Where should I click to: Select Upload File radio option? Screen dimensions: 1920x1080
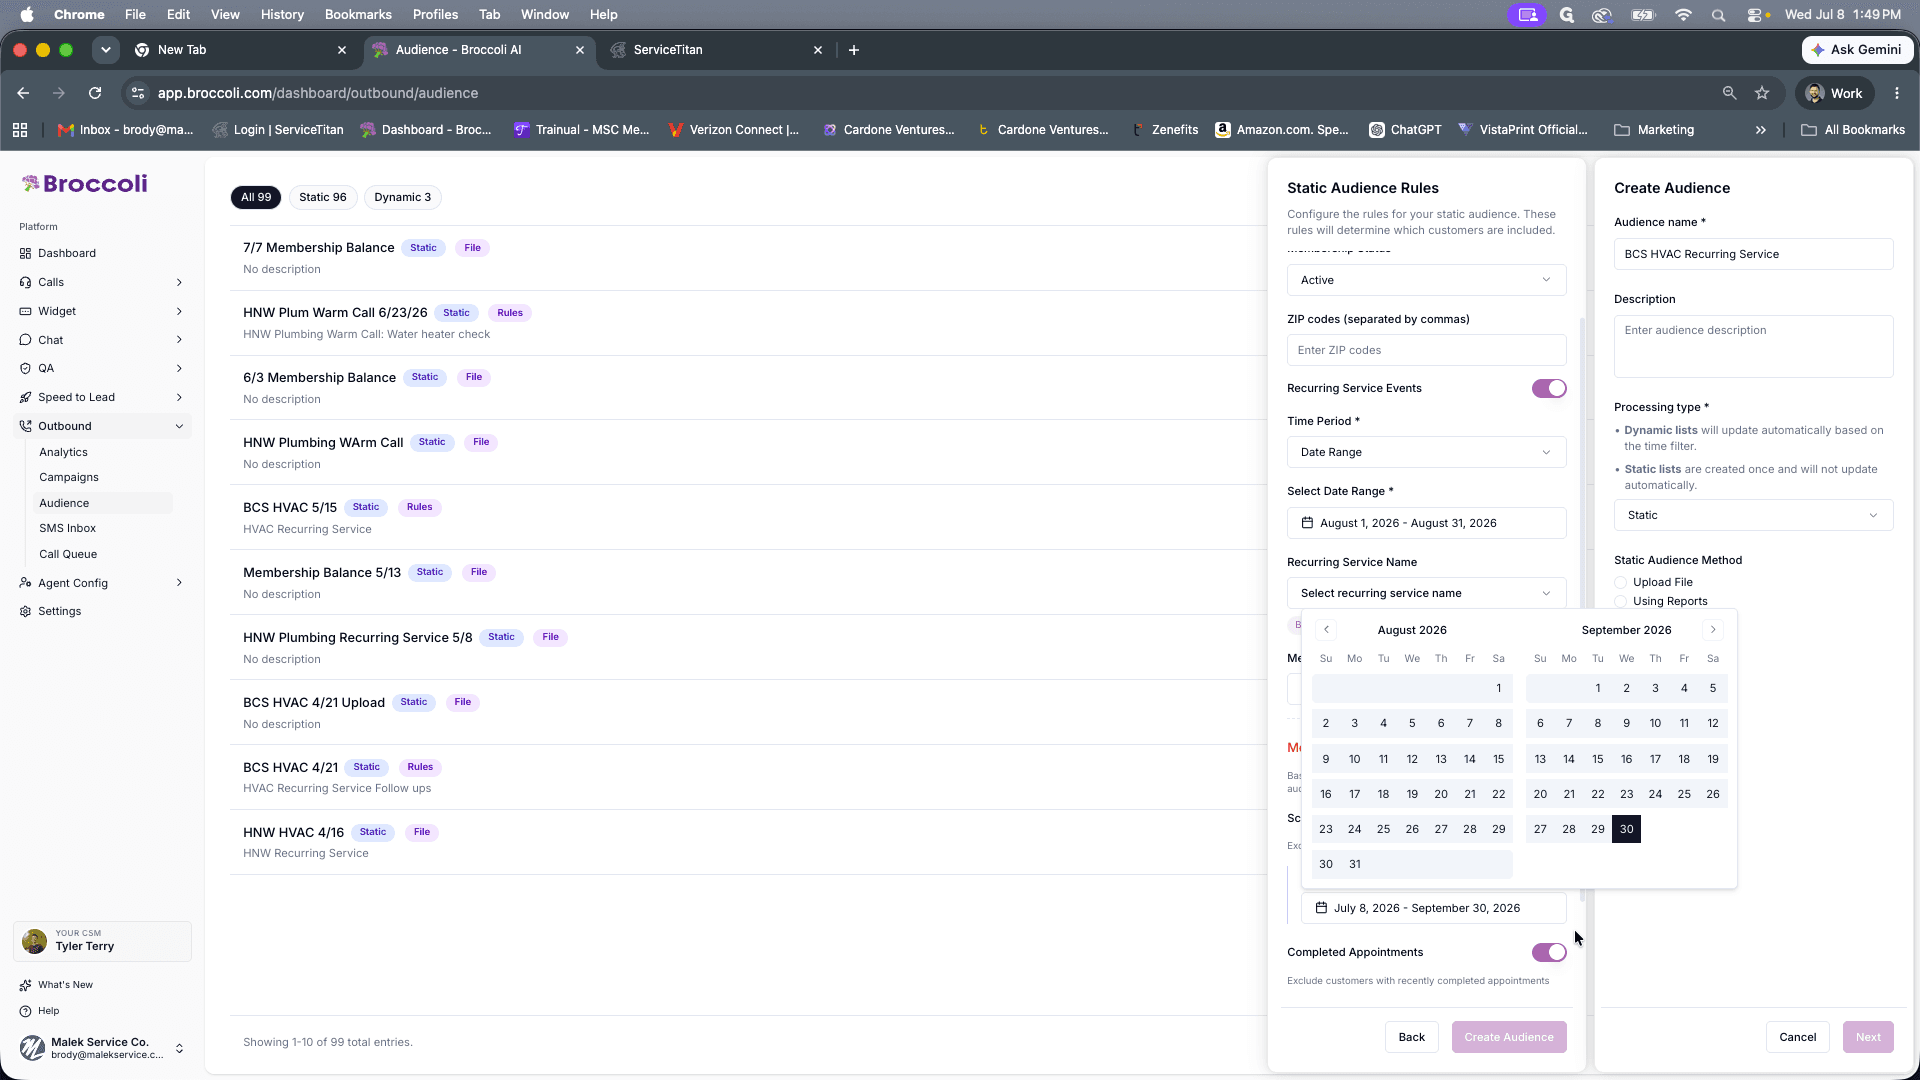(1621, 582)
